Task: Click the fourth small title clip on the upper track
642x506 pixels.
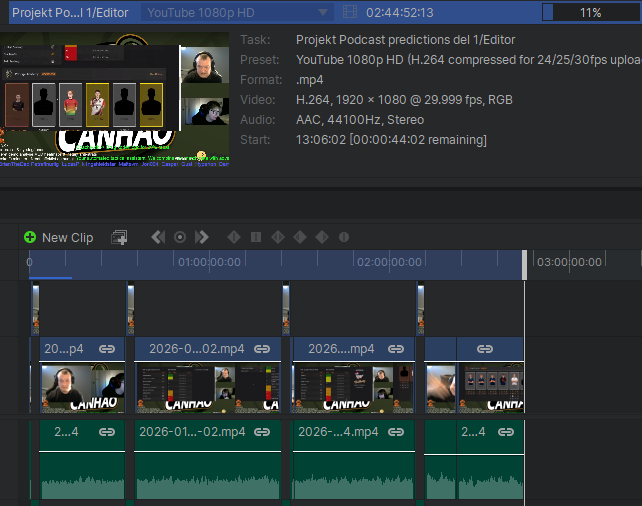Action: (420, 310)
